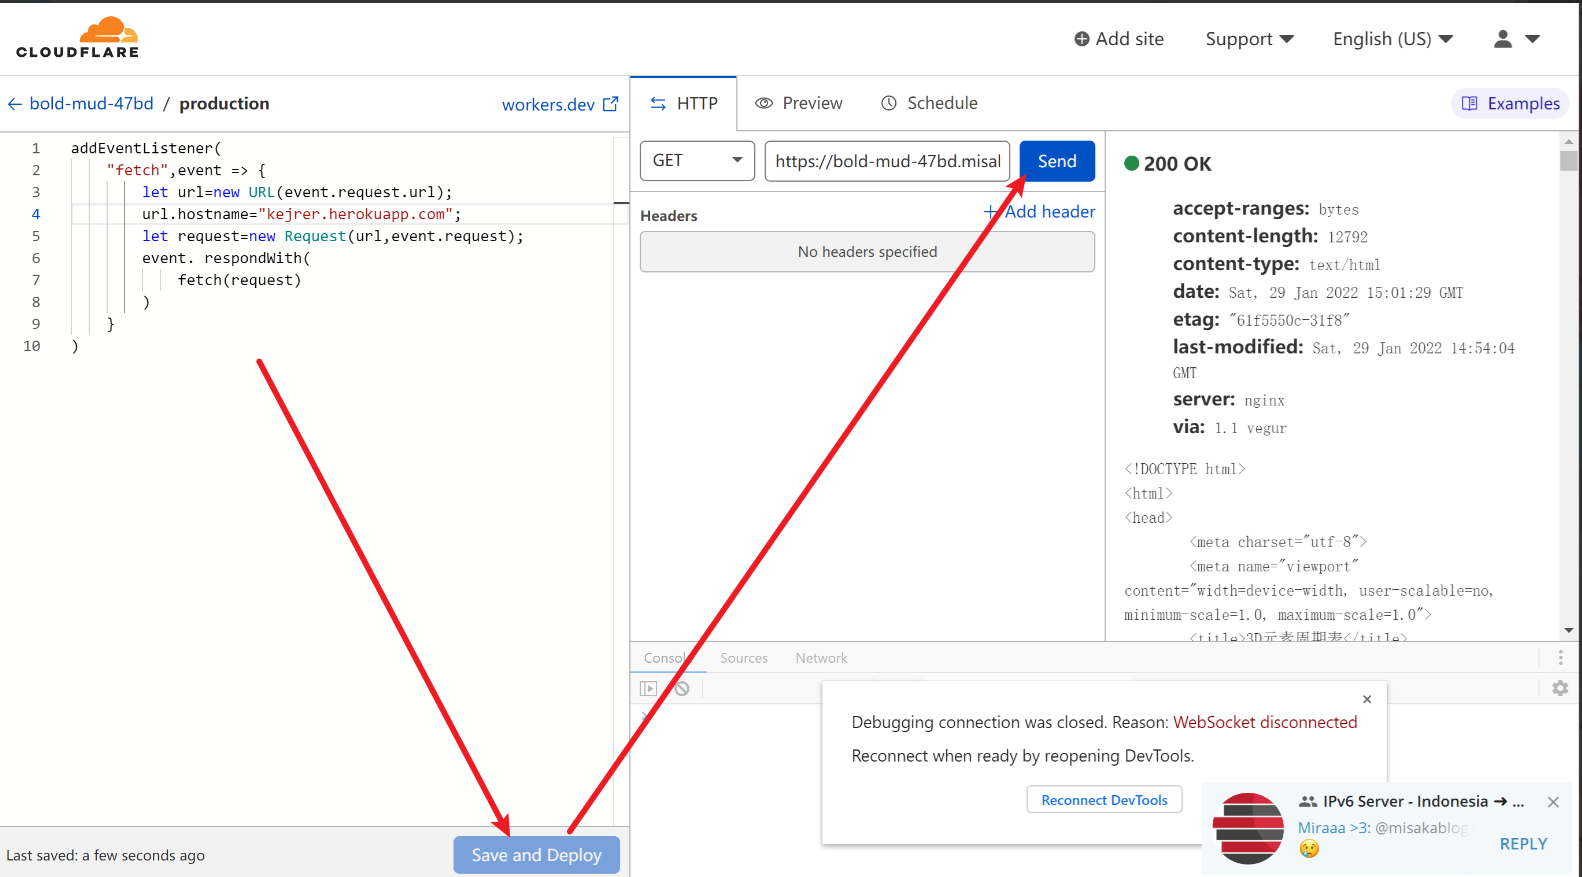Click the server: nginx header entry

pyautogui.click(x=1228, y=399)
